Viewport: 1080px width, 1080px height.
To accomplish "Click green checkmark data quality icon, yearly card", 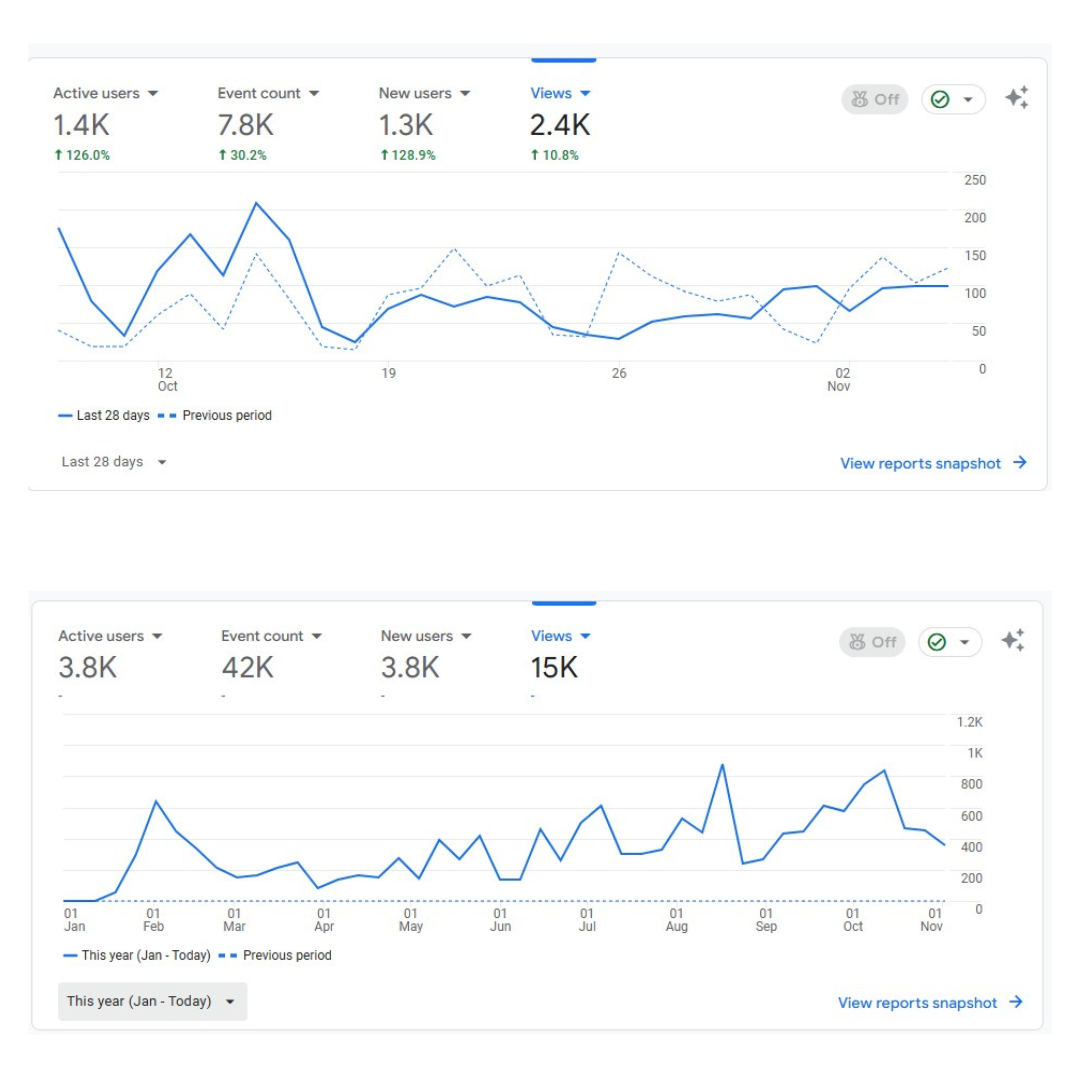I will (x=937, y=642).
